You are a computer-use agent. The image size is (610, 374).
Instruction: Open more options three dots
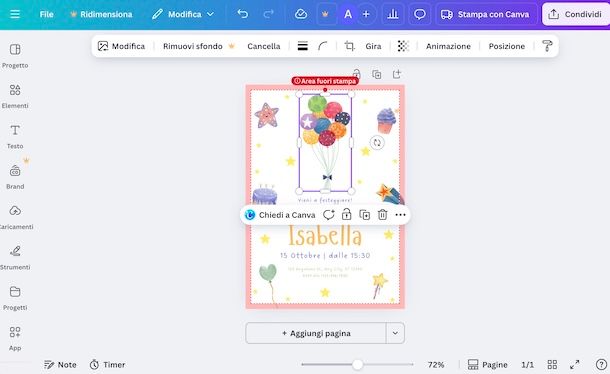400,215
